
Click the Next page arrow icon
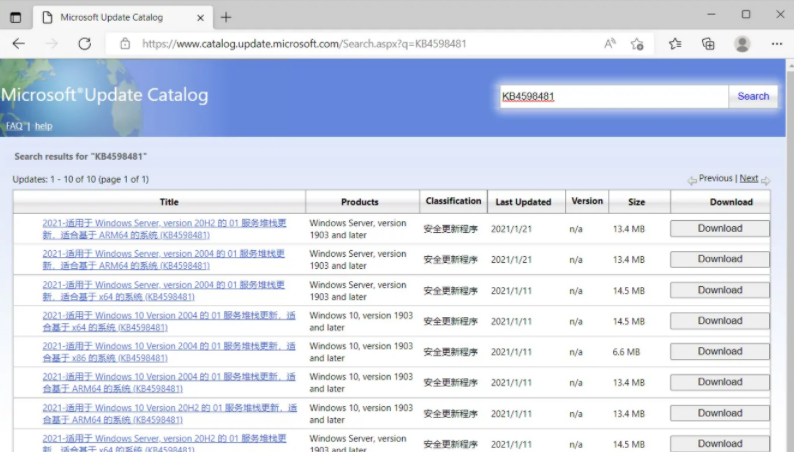click(x=765, y=180)
